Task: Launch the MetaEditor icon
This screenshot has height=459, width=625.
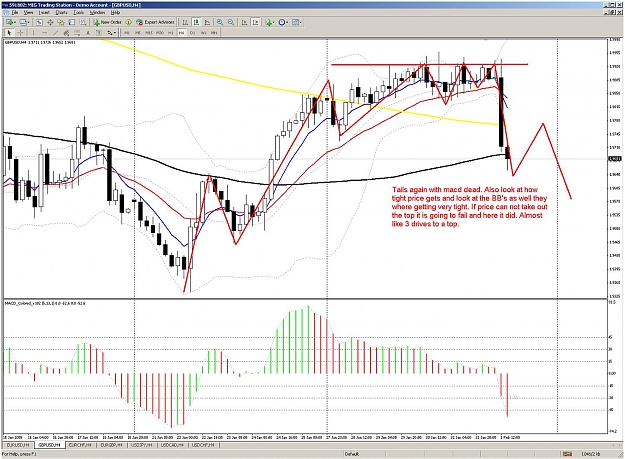Action: click(128, 22)
